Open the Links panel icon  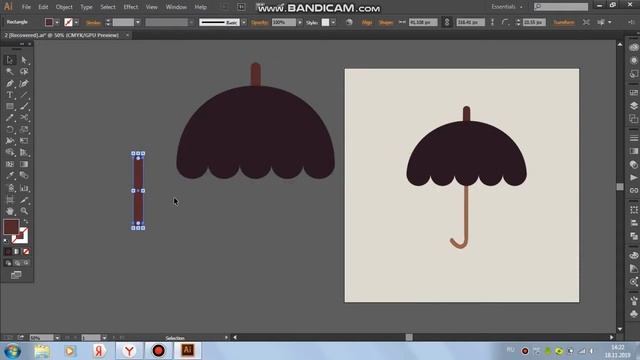[633, 191]
